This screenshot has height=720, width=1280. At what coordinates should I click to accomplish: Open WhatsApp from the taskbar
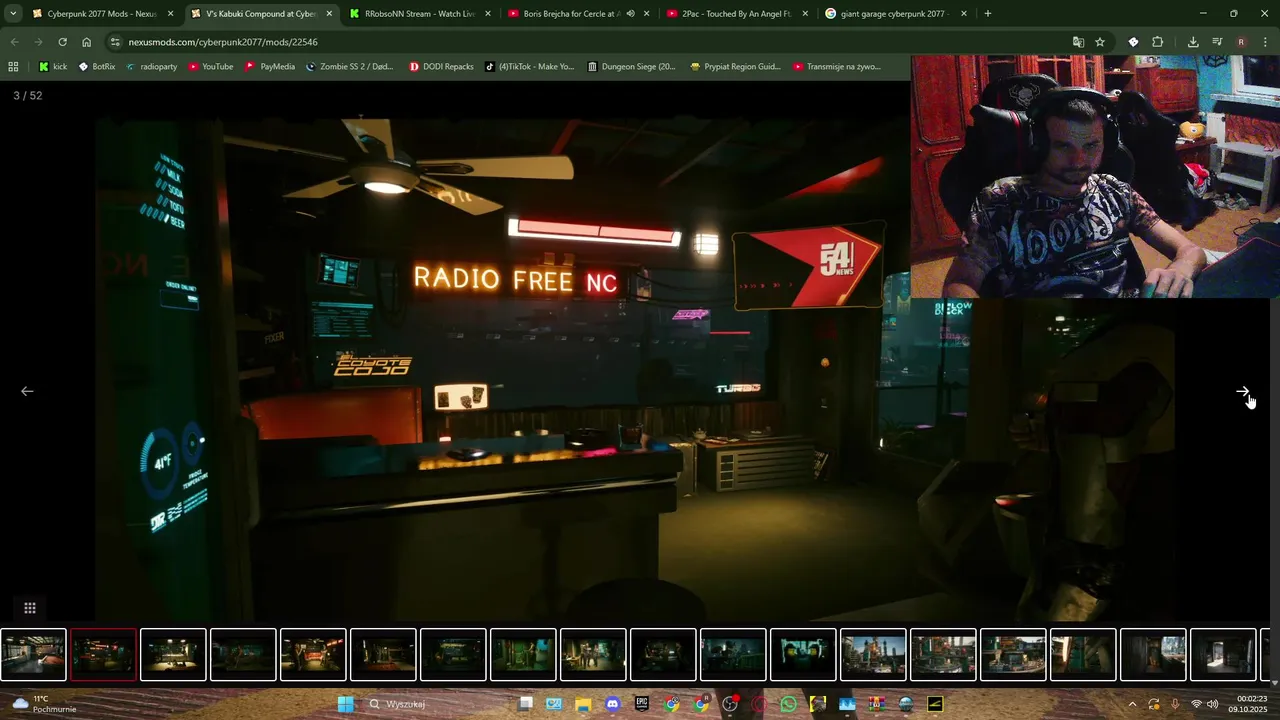788,704
